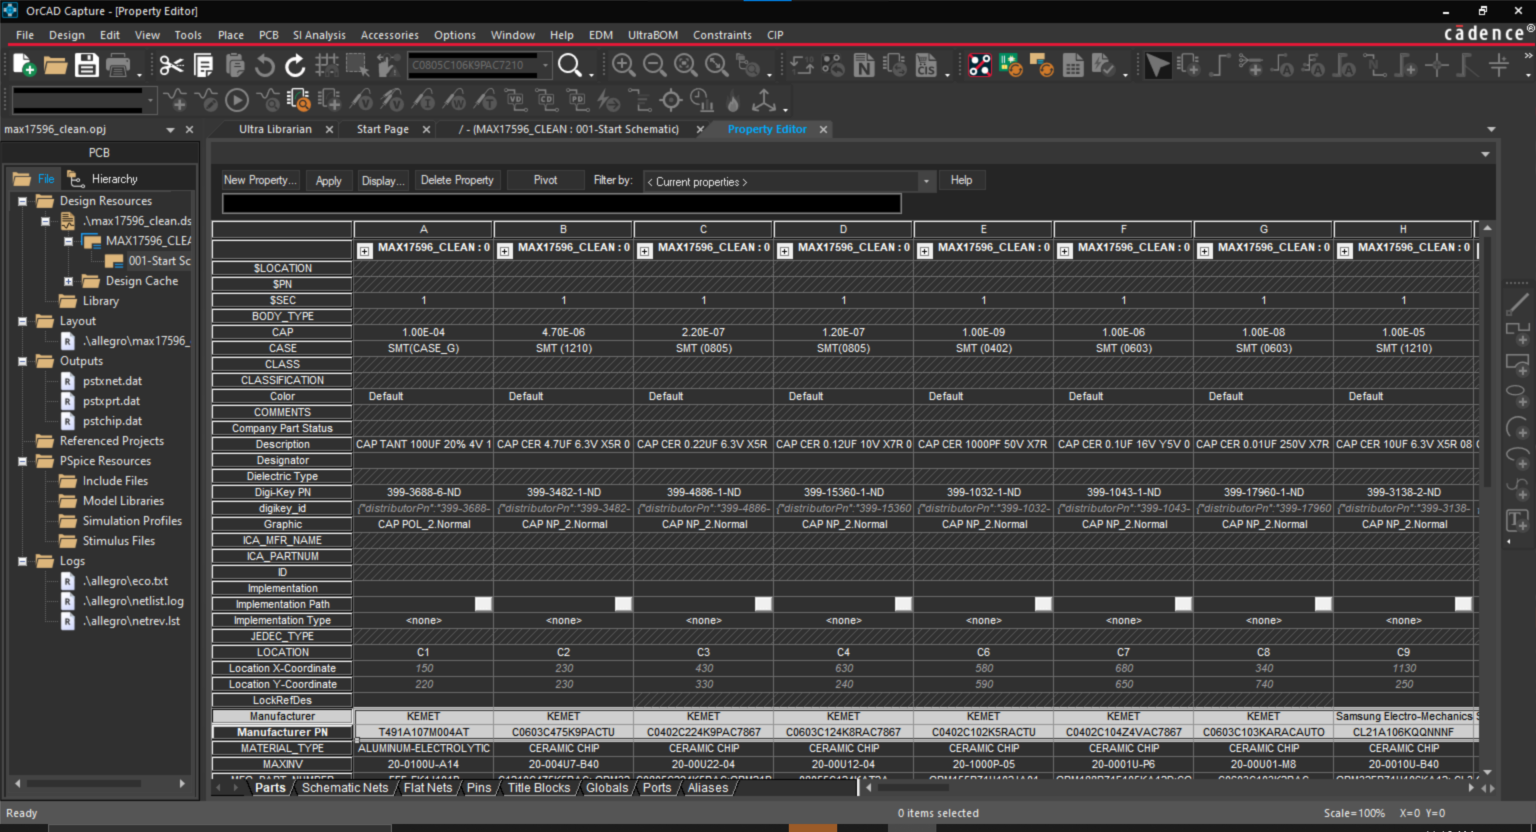The height and width of the screenshot is (832, 1536).
Task: Click the Zoom Out magnifier icon
Action: 654,66
